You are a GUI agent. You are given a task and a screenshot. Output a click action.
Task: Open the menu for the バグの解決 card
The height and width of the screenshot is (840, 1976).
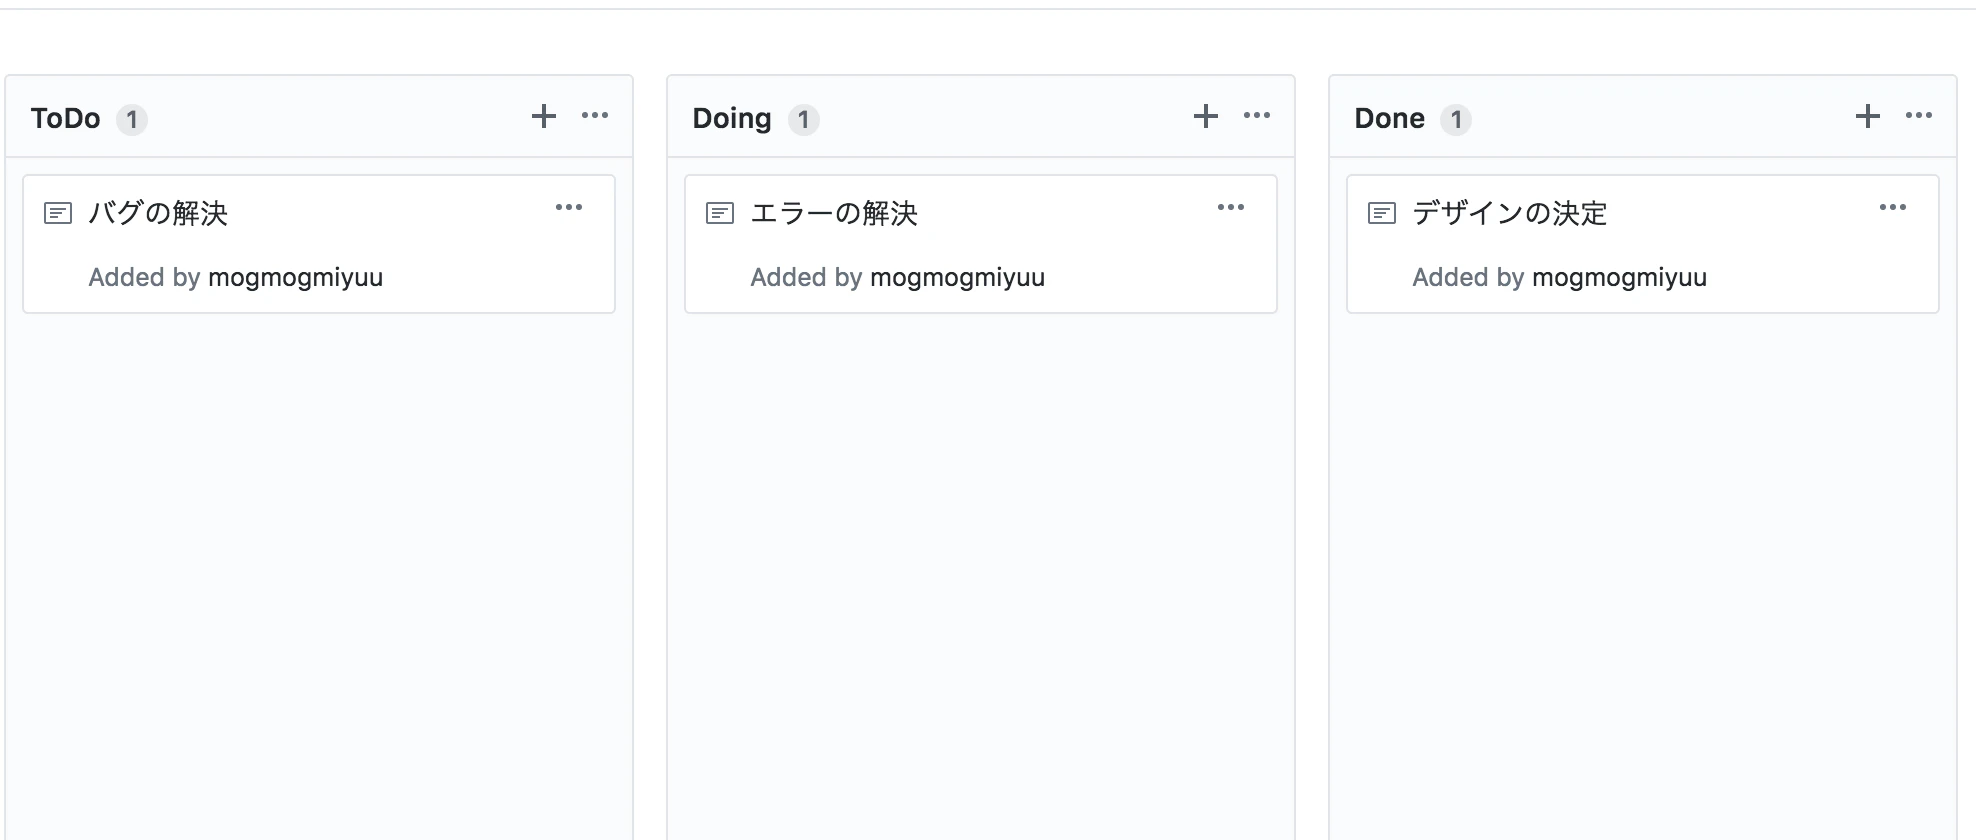pos(569,208)
